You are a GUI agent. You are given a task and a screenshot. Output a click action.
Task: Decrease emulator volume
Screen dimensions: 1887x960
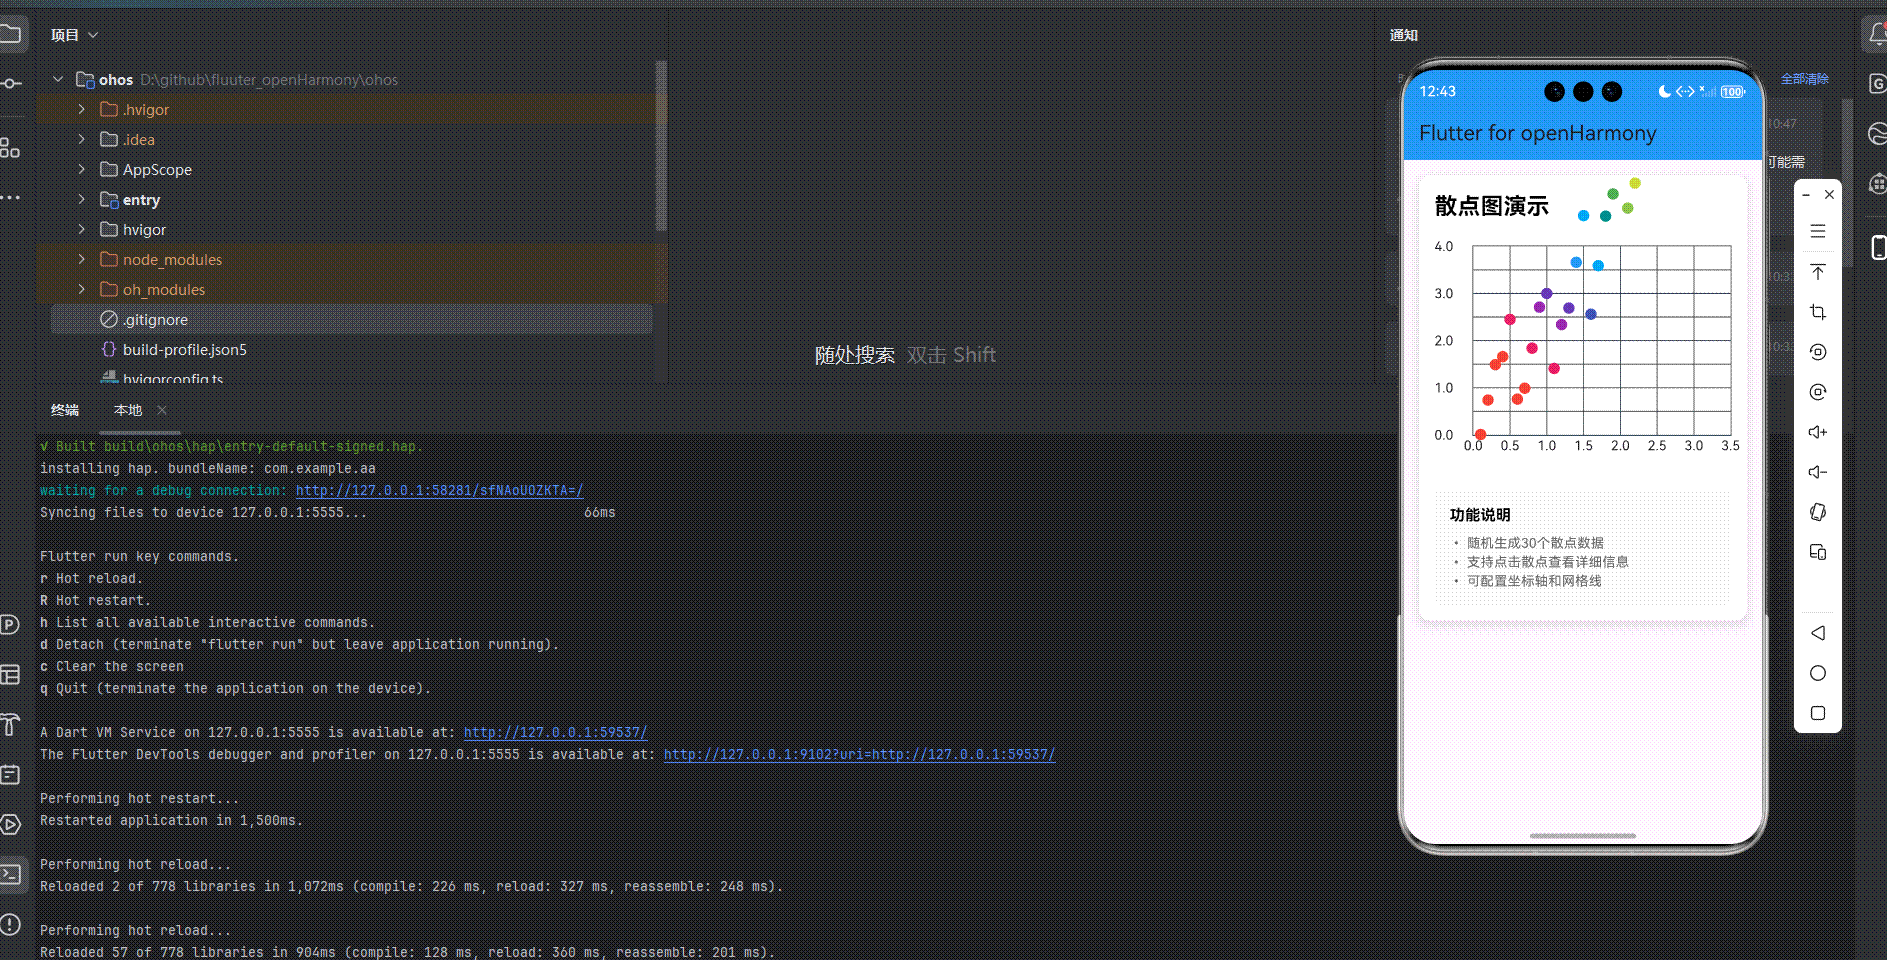tap(1818, 472)
